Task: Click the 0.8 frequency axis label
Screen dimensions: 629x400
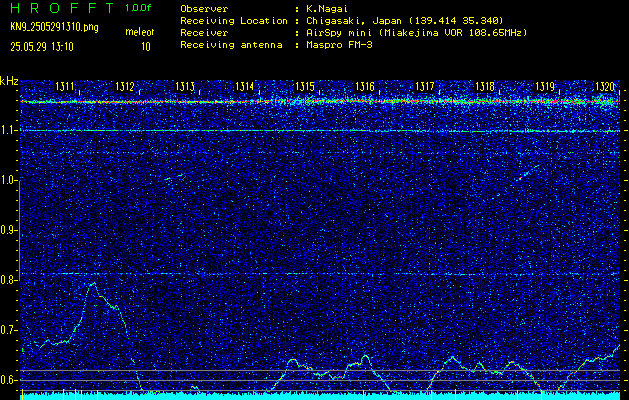Action: pos(8,280)
